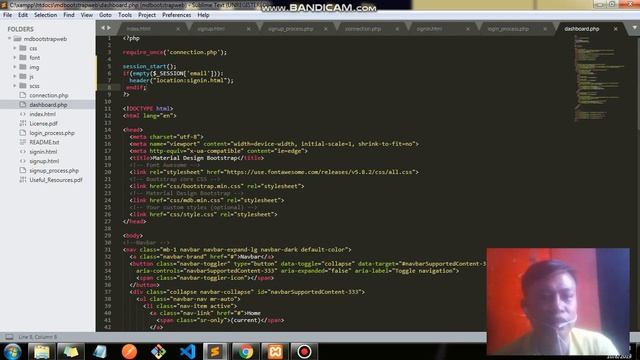Image resolution: width=640 pixels, height=360 pixels.
Task: Open Visual Studio Code from the taskbar
Action: pos(187,351)
